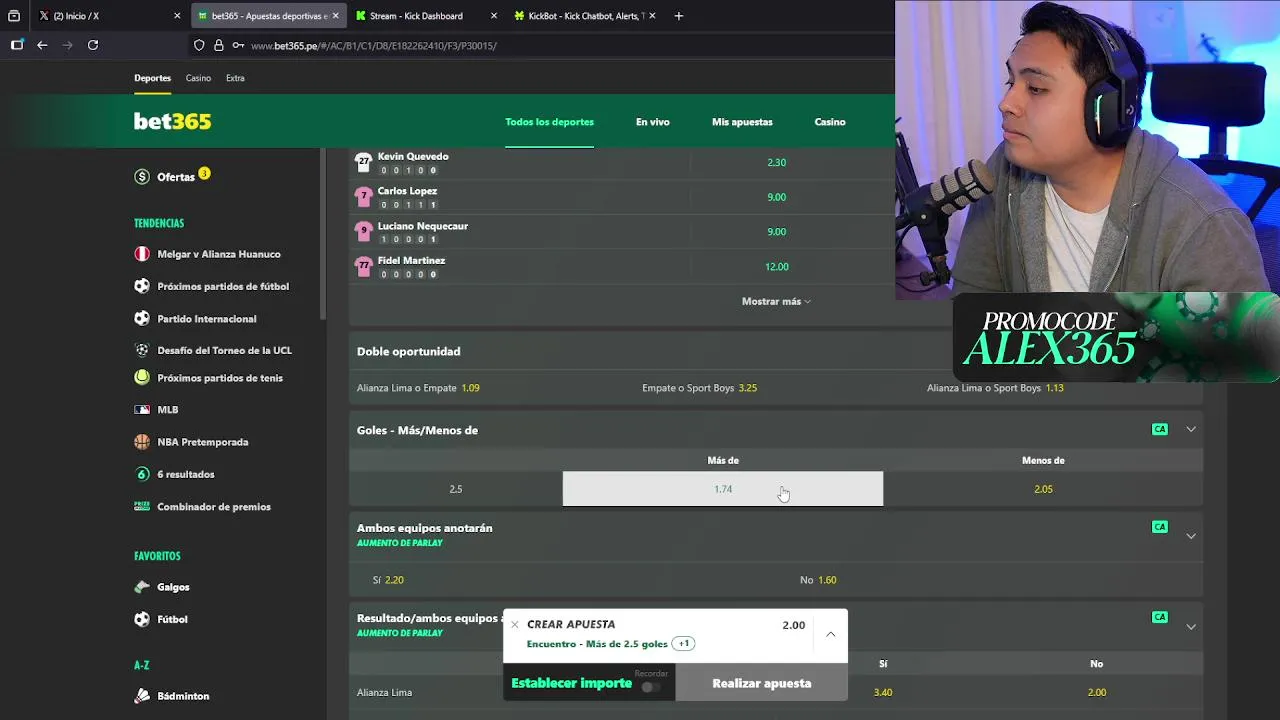Select Extra in top navigation

click(235, 78)
